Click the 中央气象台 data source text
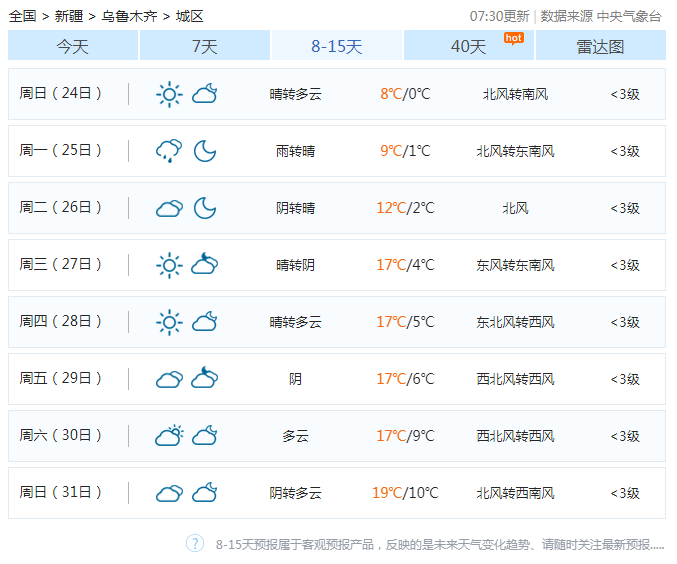This screenshot has height=564, width=677. coord(629,16)
